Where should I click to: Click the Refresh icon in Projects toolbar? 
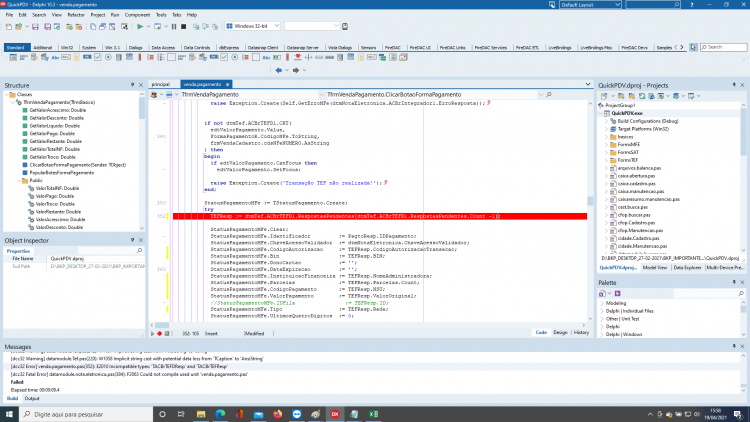(642, 96)
